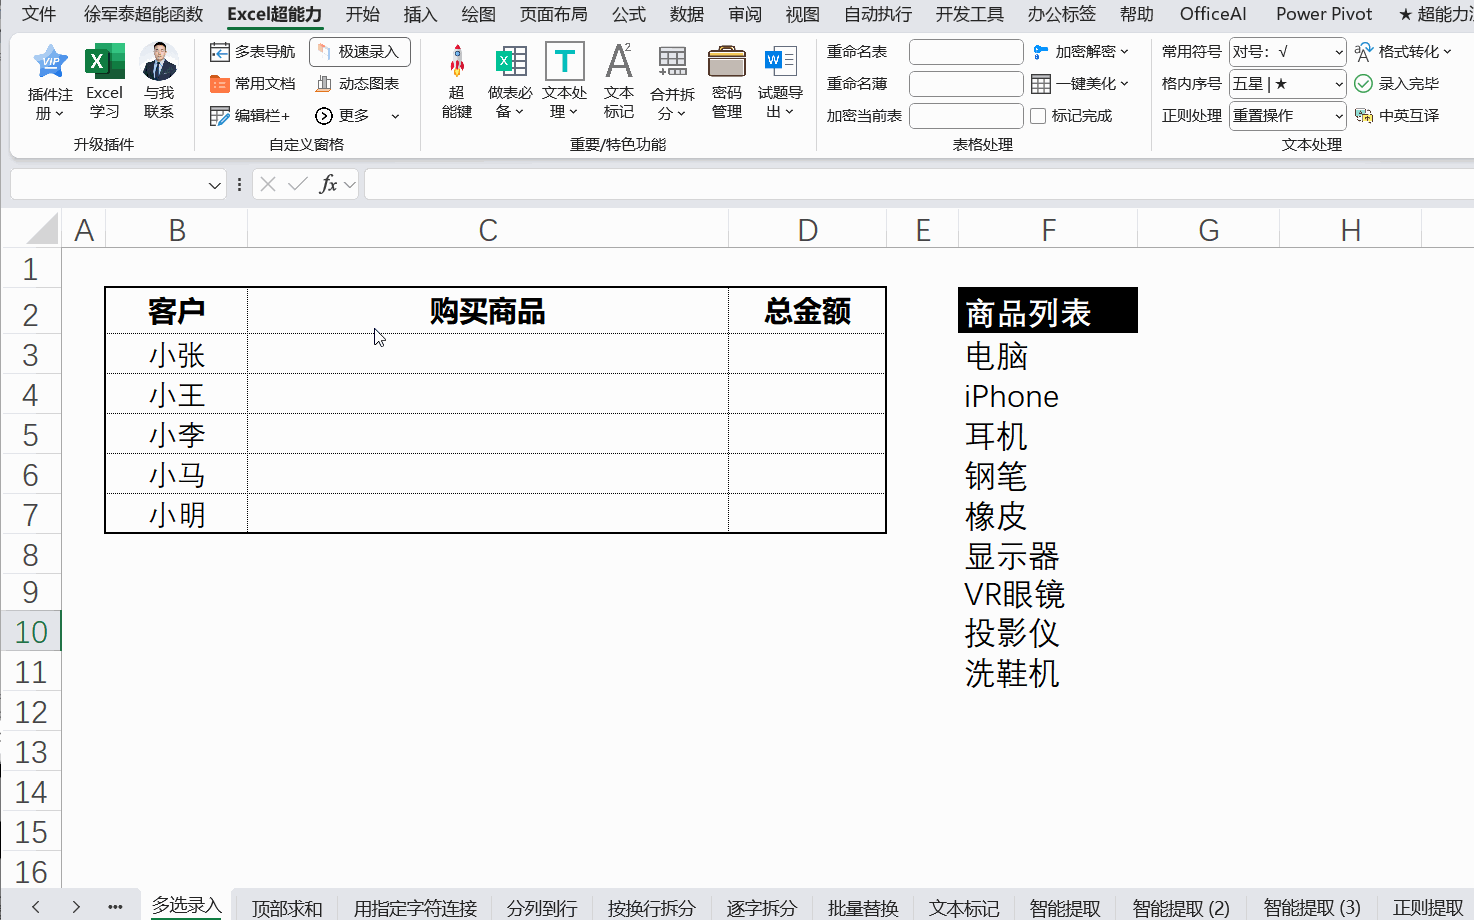Open the 文件 menu

pyautogui.click(x=39, y=14)
